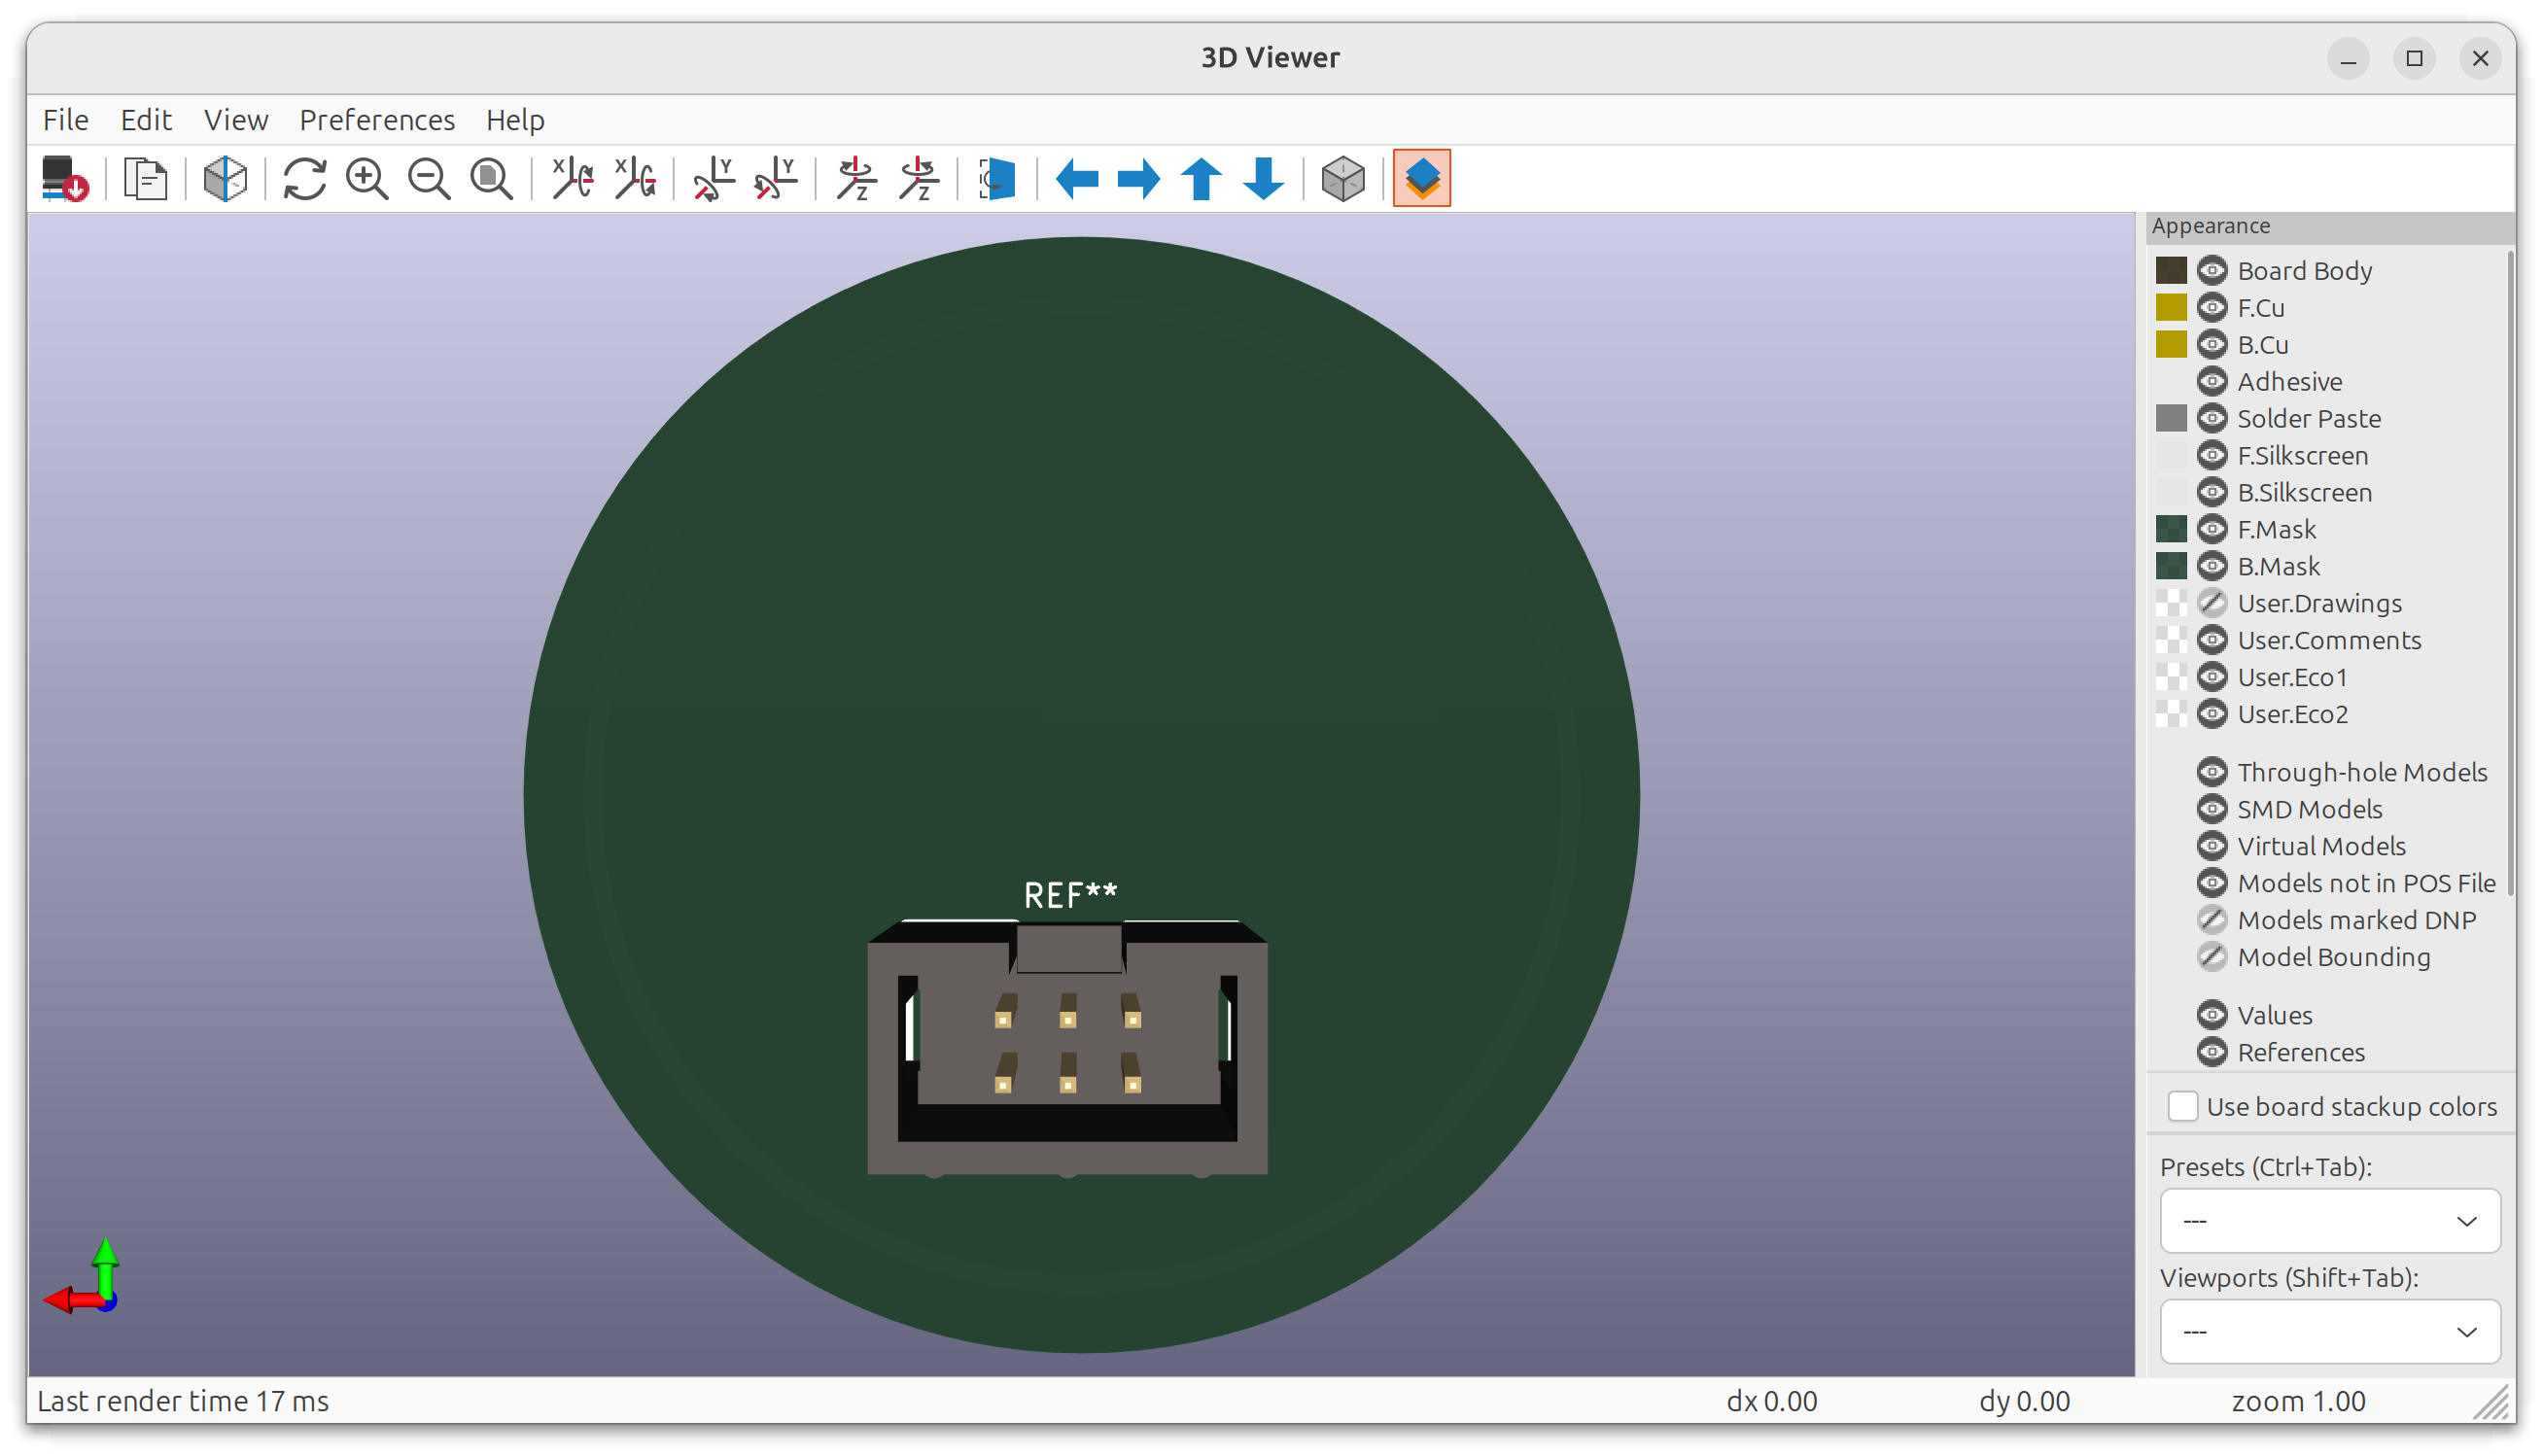Open the Preferences menu
The width and height of the screenshot is (2543, 1456).
(377, 120)
